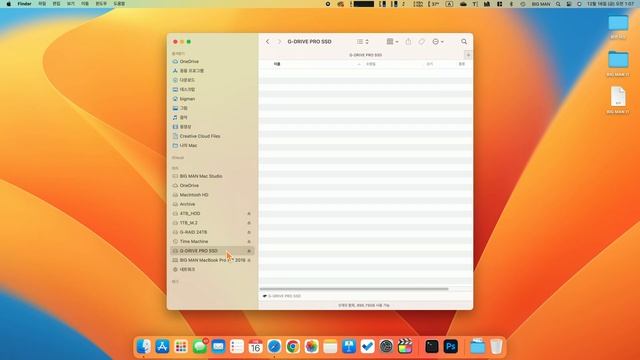This screenshot has width=640, height=360.
Task: Open Launchpad from the Dock
Action: tap(181, 347)
